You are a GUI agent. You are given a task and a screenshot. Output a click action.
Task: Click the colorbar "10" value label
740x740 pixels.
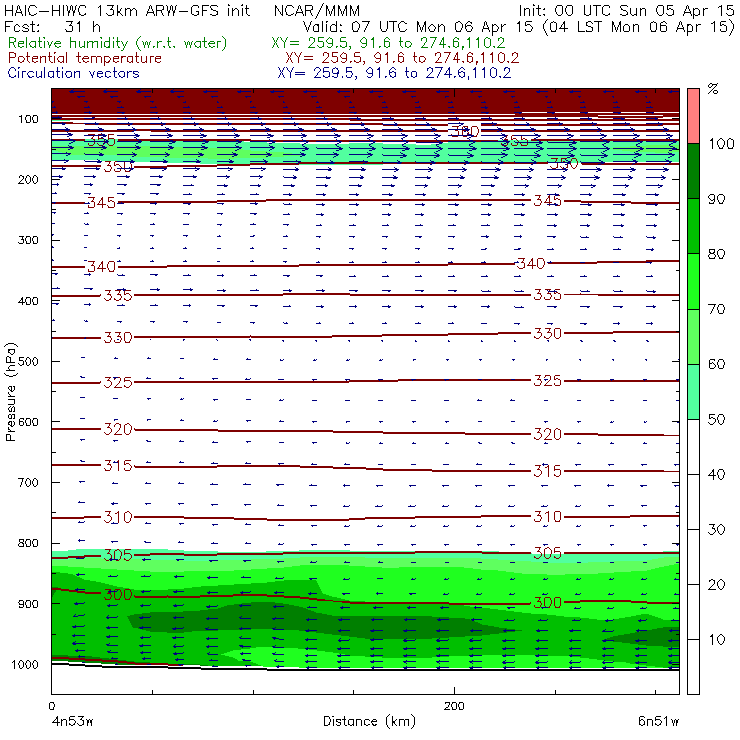(x=716, y=639)
